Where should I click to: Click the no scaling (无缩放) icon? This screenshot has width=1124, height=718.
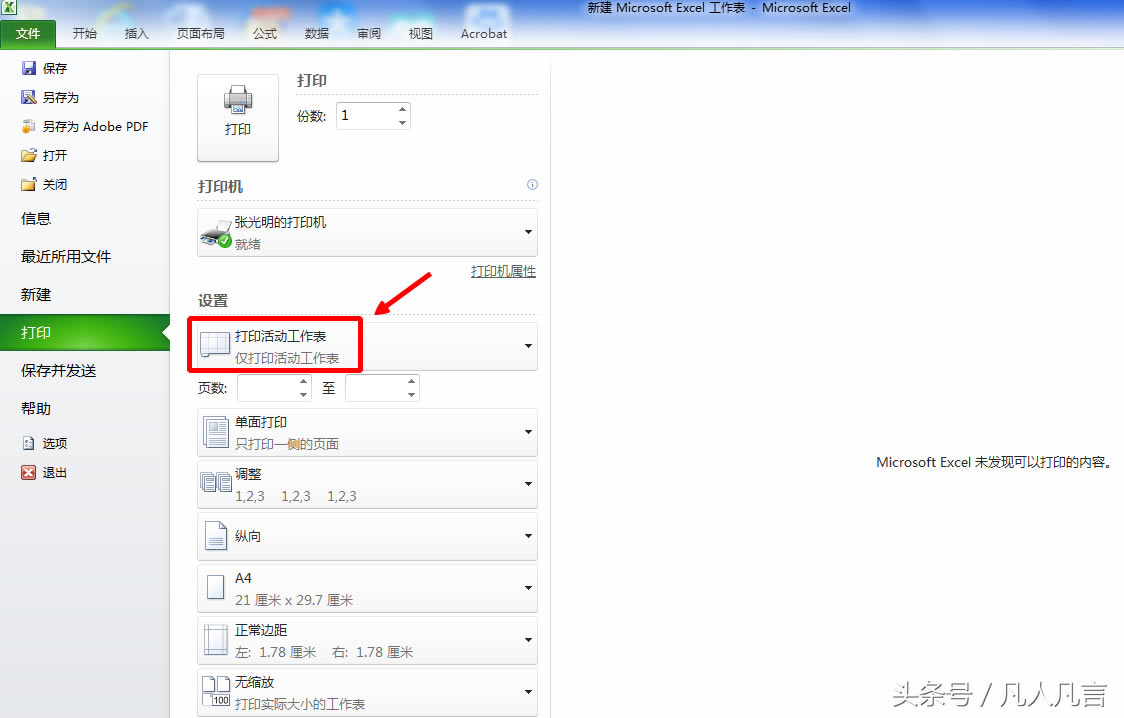click(216, 691)
